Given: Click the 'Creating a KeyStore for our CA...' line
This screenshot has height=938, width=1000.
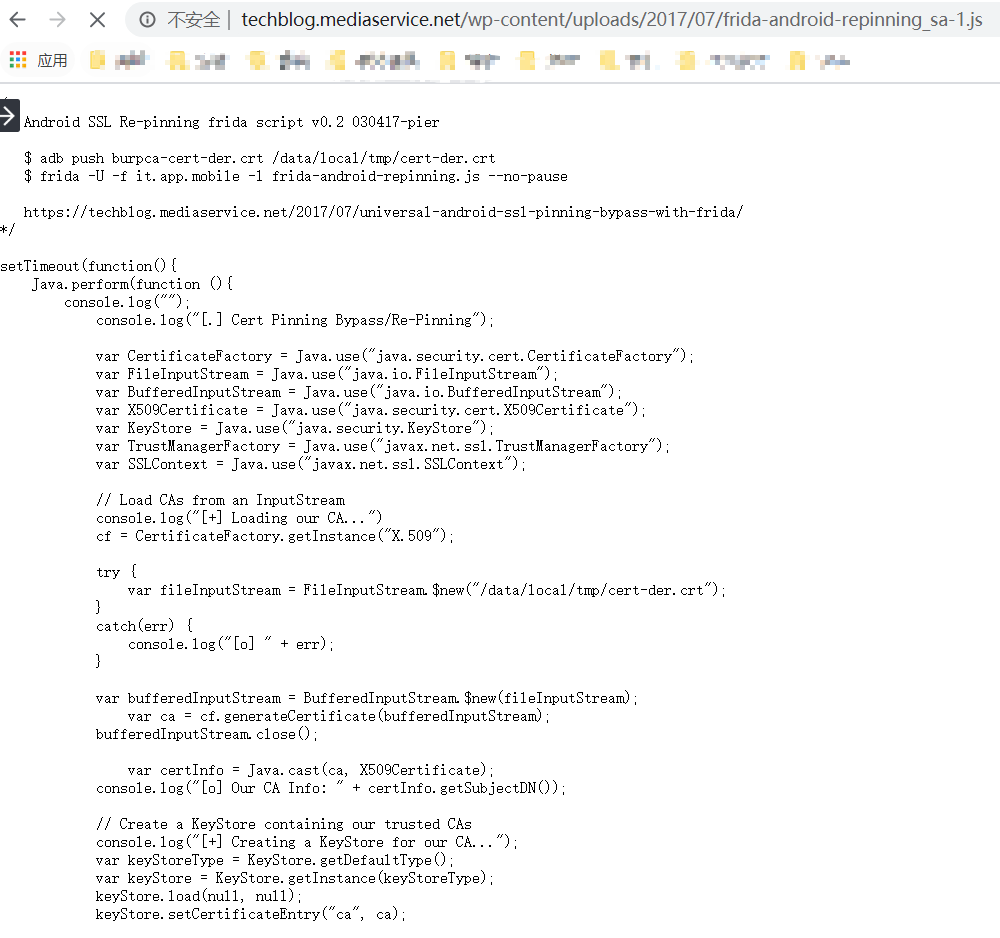Looking at the screenshot, I should pos(307,842).
